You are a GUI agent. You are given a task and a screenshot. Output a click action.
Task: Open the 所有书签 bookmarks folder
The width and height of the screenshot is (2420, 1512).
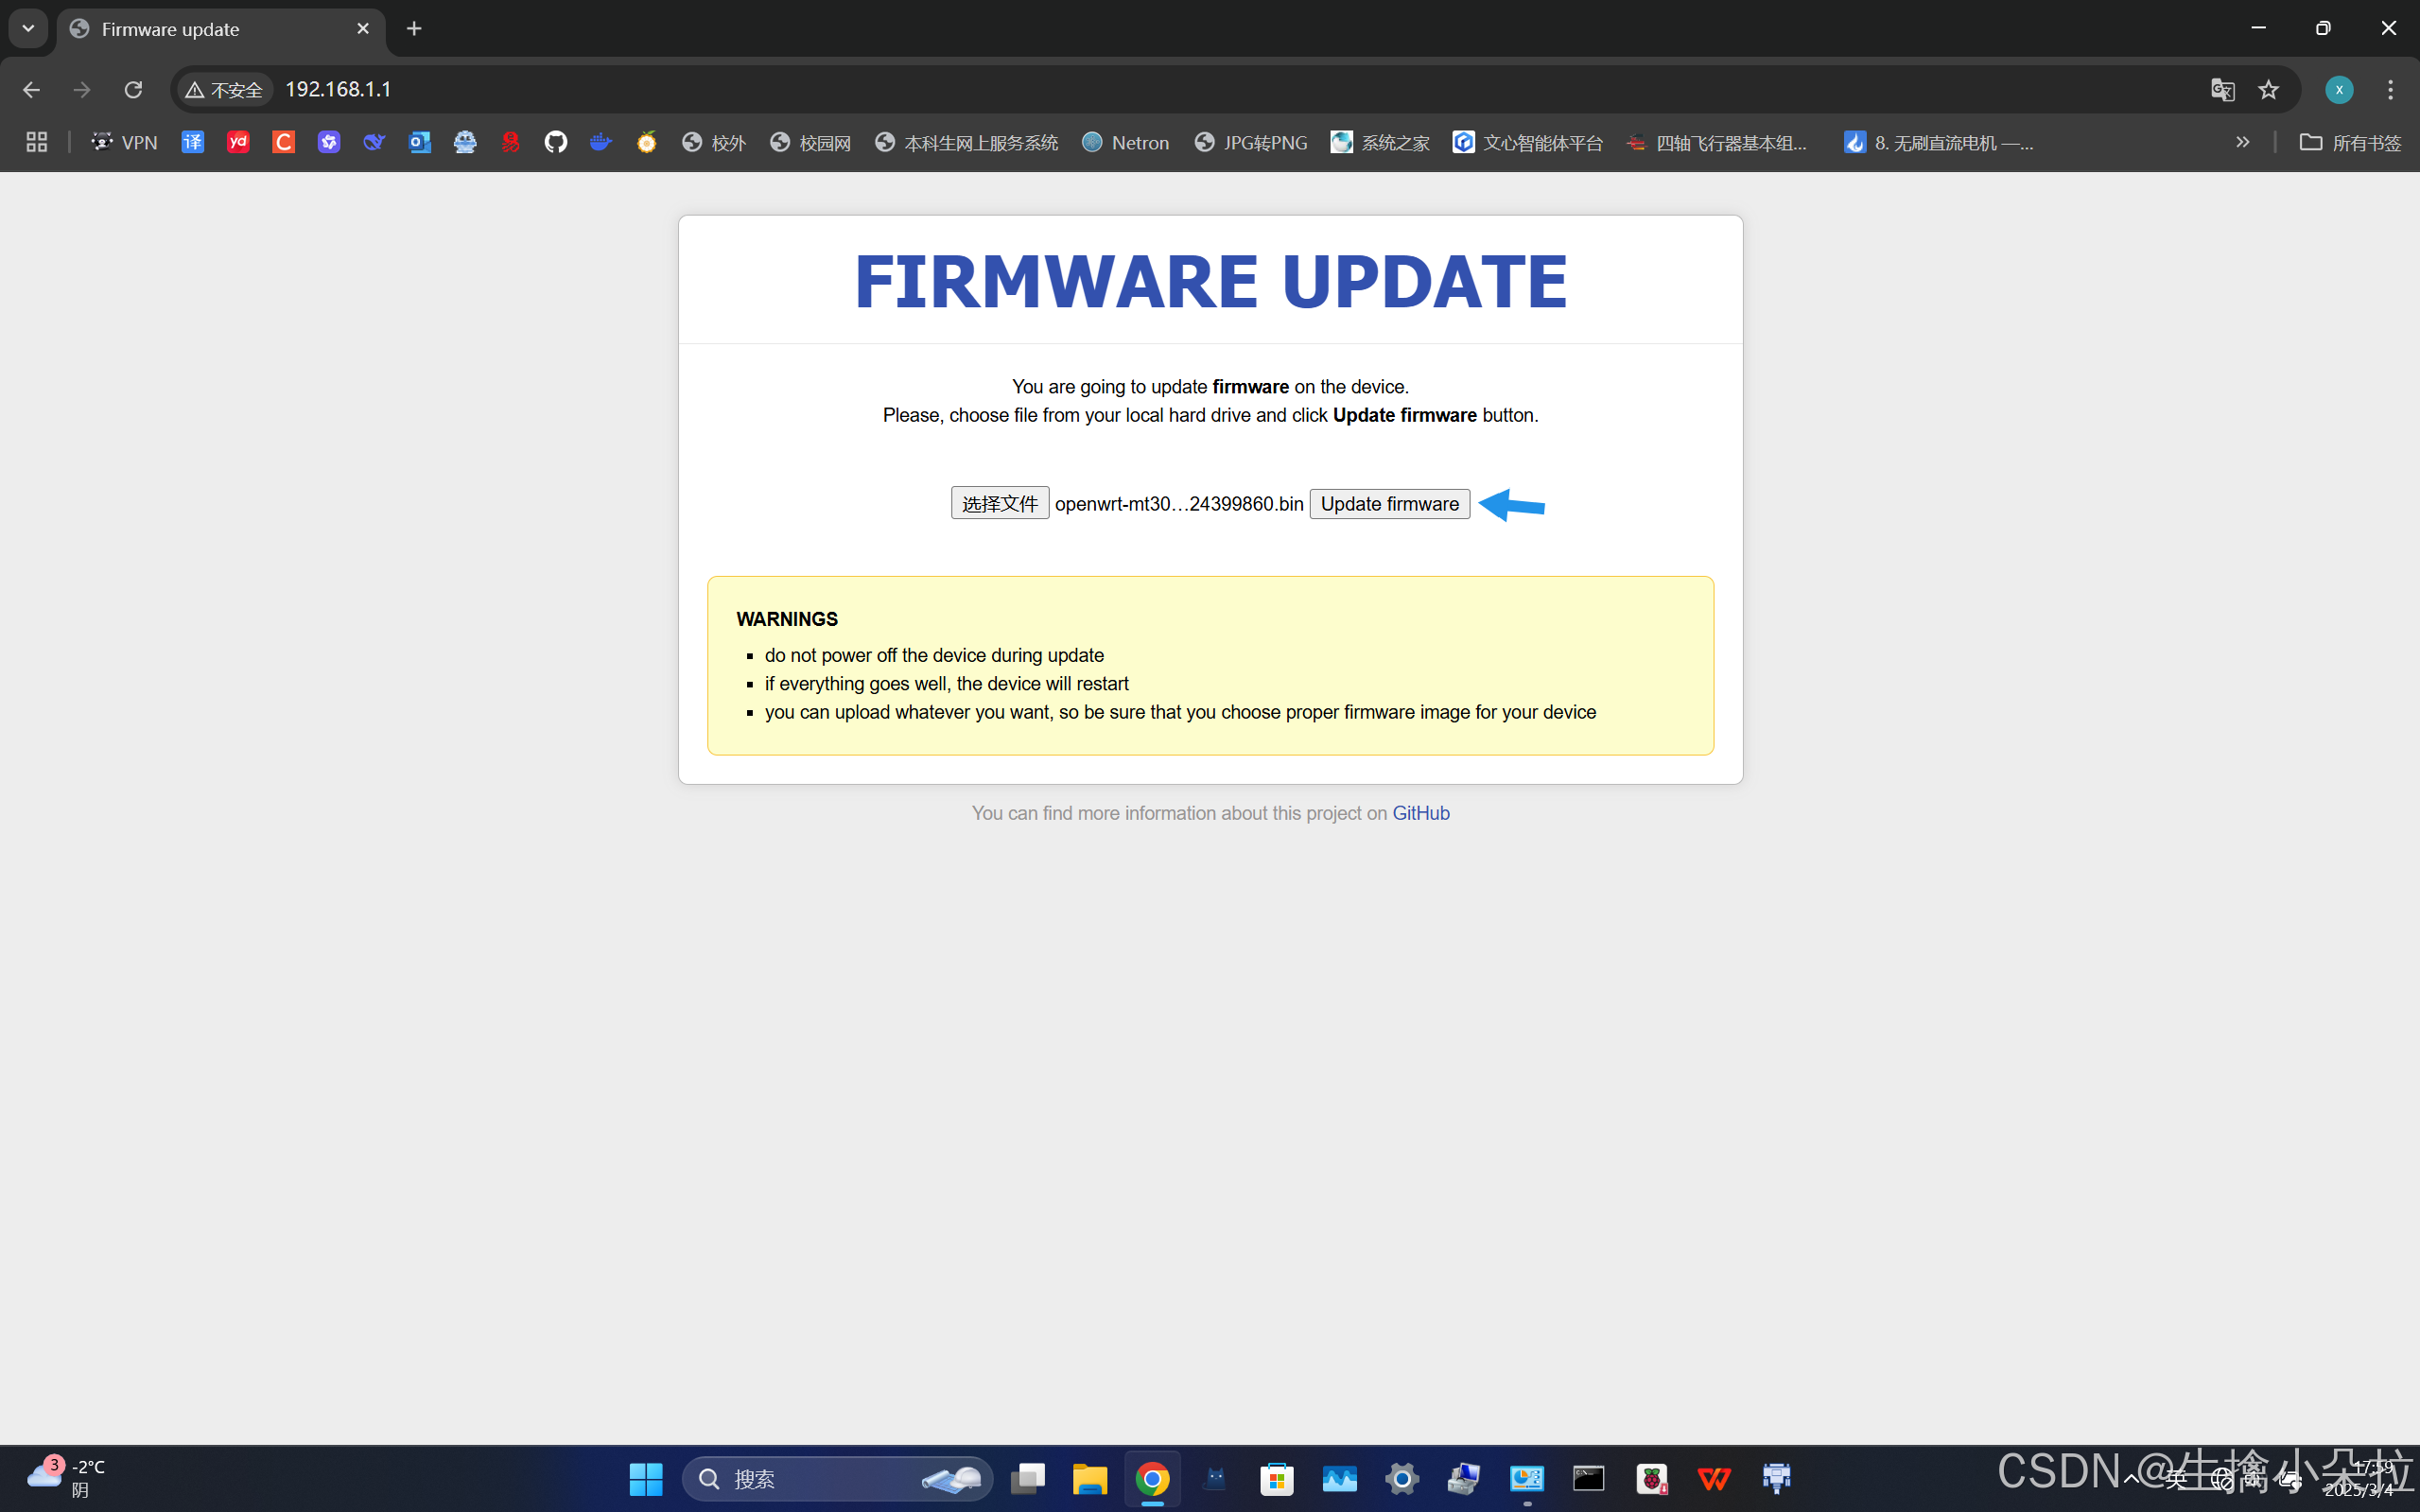tap(2350, 142)
